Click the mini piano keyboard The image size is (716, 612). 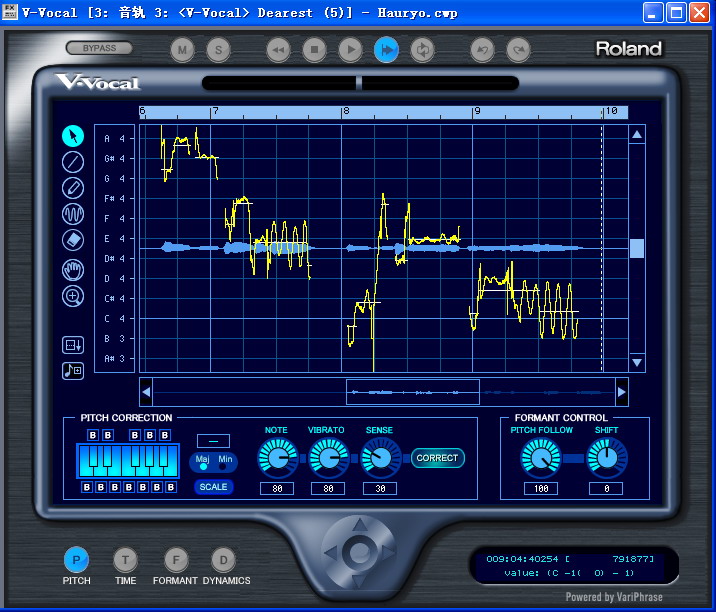(128, 461)
